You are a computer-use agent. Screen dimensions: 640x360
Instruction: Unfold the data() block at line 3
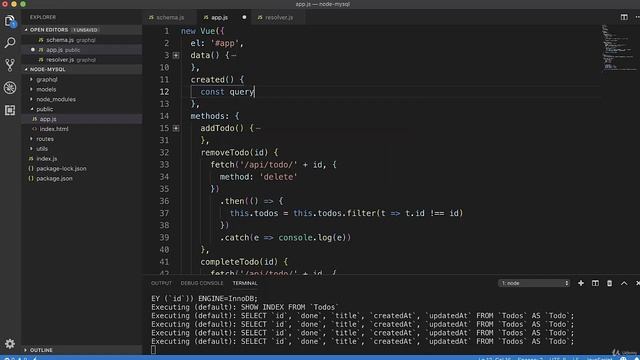click(176, 55)
